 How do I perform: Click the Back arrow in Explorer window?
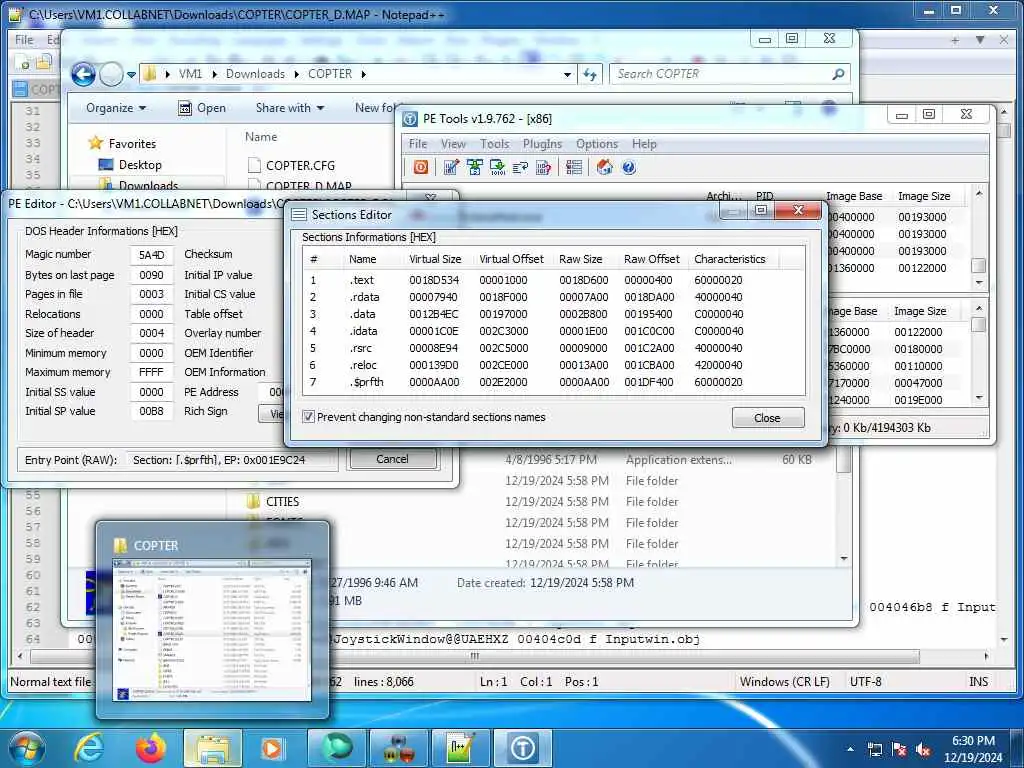[x=84, y=74]
